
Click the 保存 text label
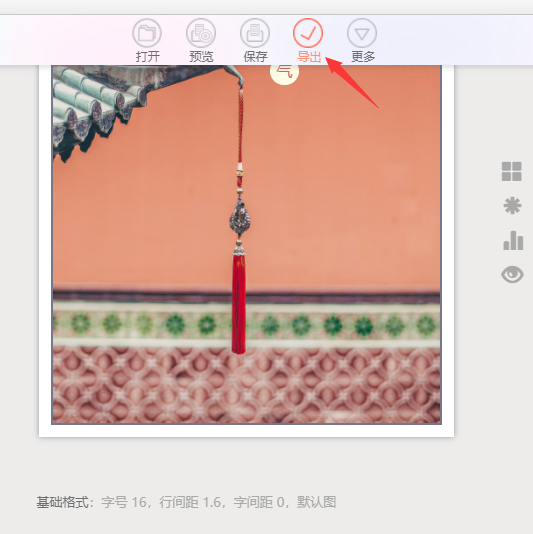(x=255, y=57)
